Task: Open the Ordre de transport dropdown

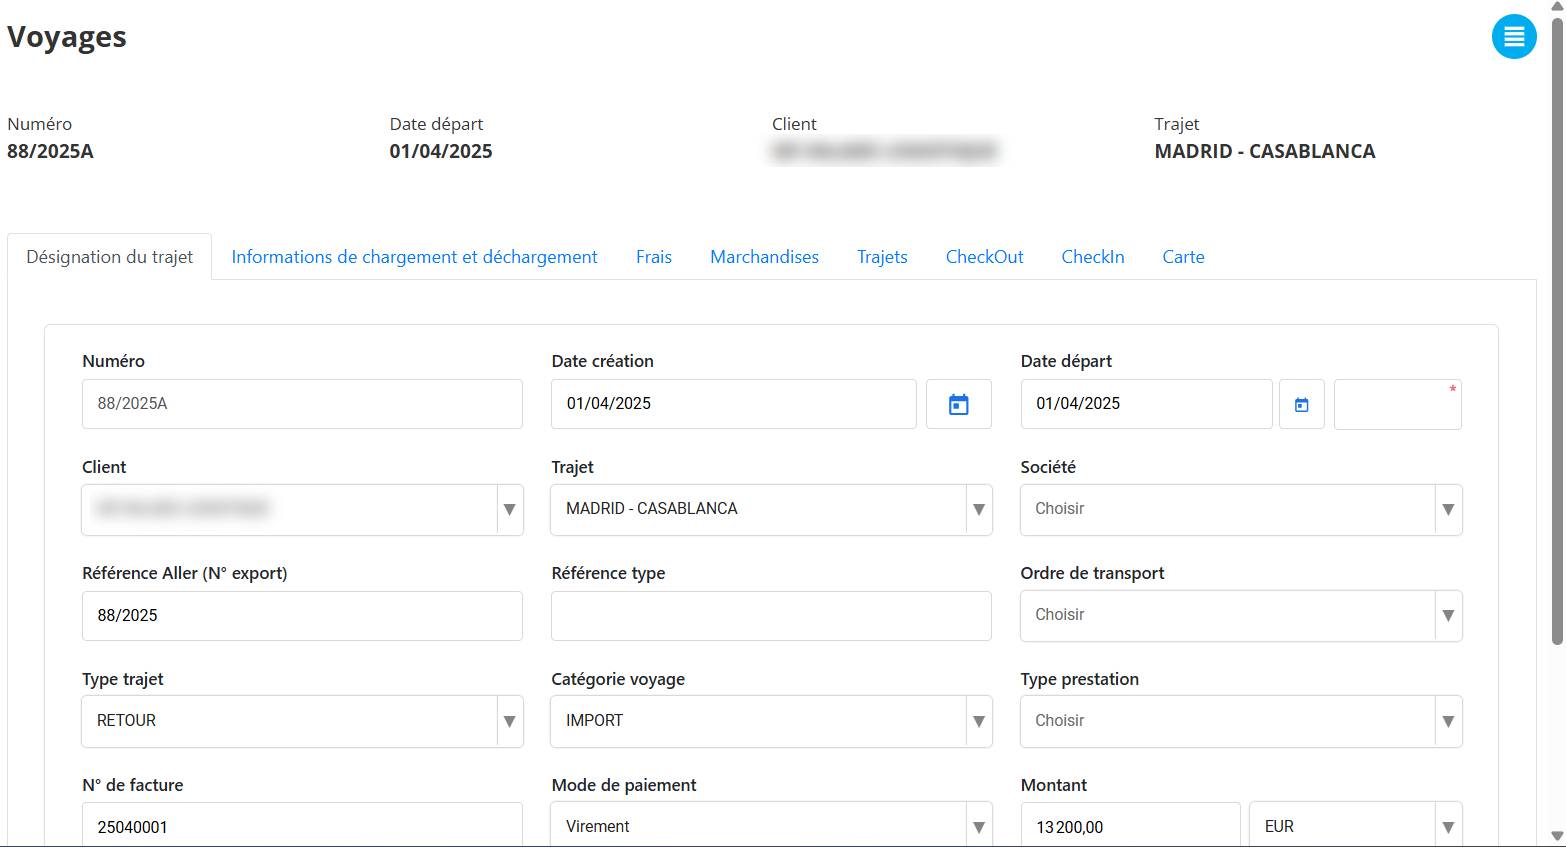Action: point(1241,616)
